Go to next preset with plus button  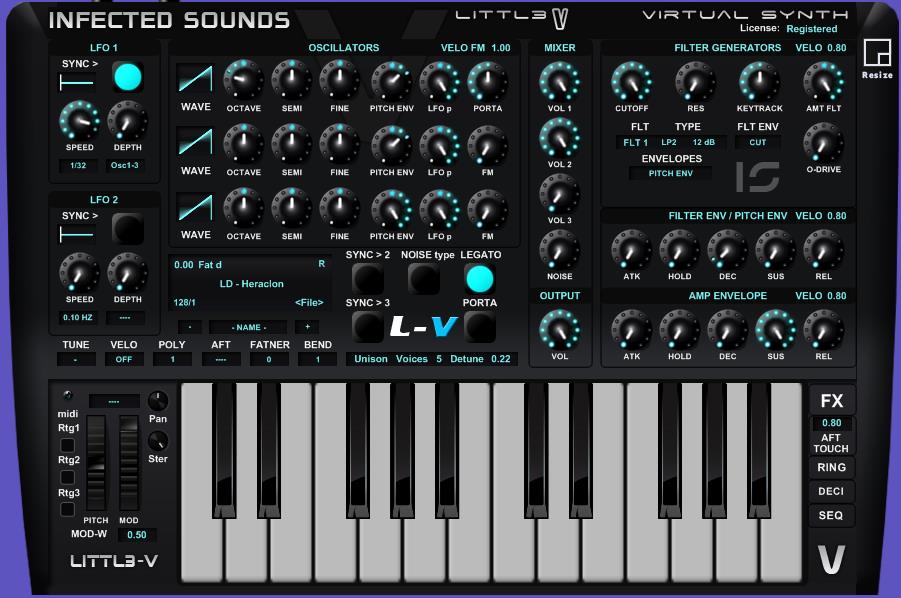pyautogui.click(x=307, y=327)
